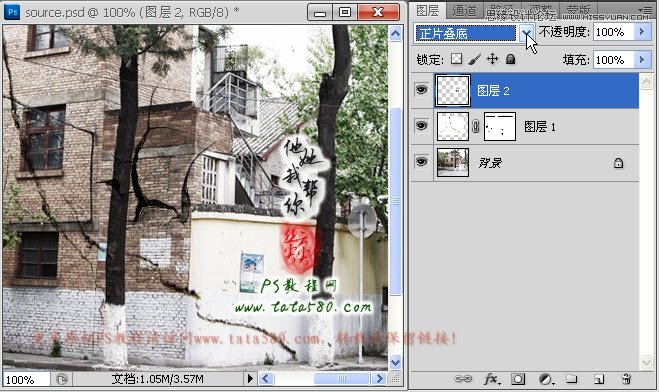The image size is (659, 392).
Task: Close the source.psd document window
Action: click(378, 12)
